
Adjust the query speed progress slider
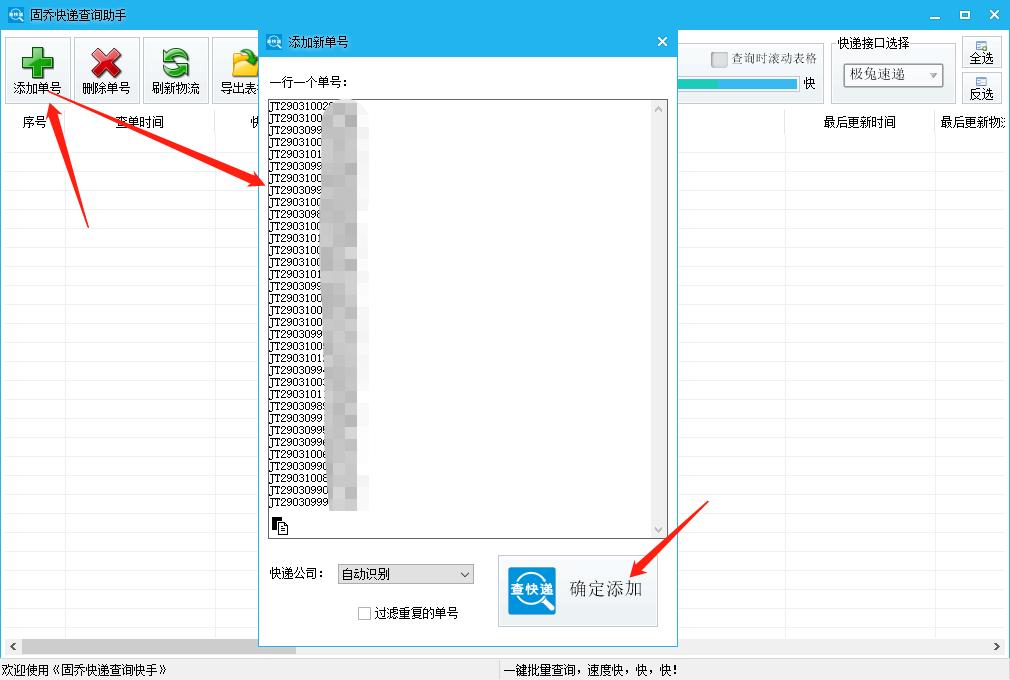tap(738, 84)
